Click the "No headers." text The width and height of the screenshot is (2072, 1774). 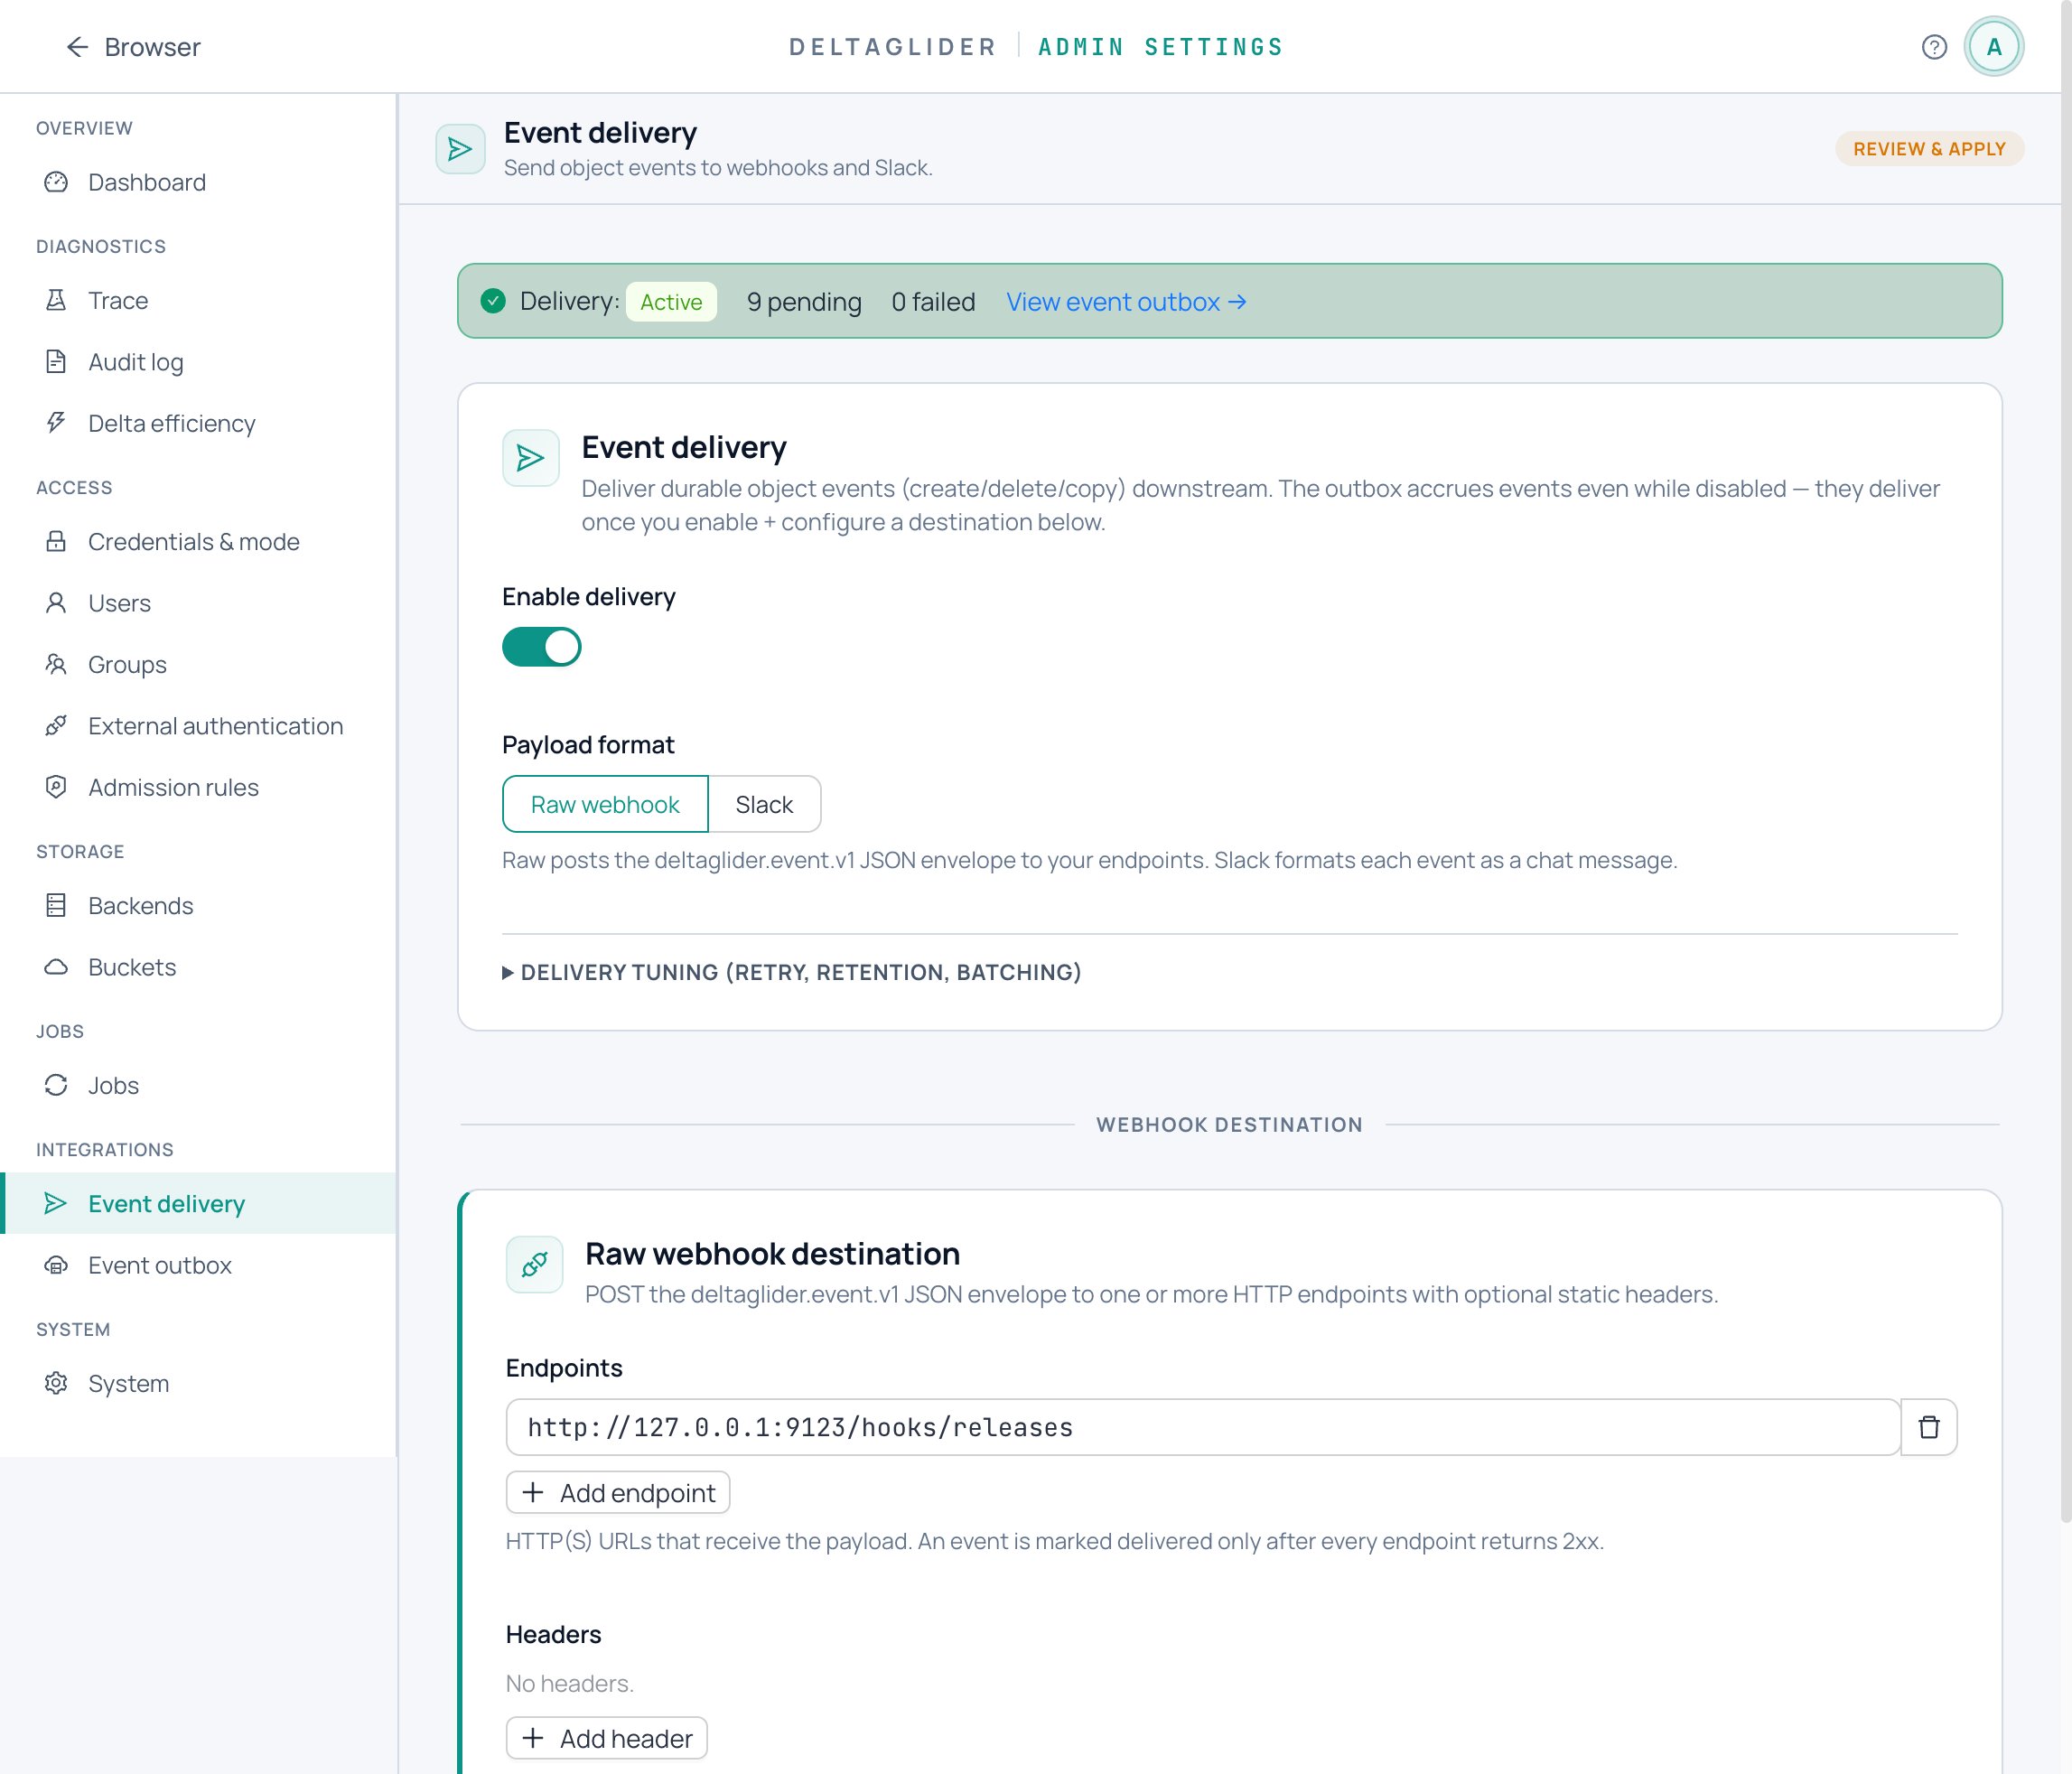(x=569, y=1683)
